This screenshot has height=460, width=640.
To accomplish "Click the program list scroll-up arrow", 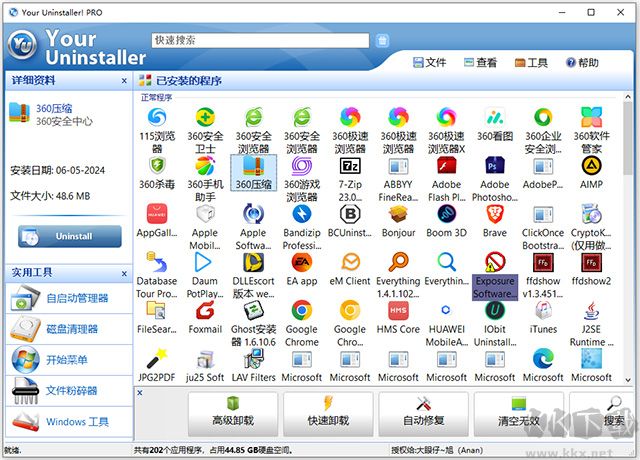I will (628, 97).
